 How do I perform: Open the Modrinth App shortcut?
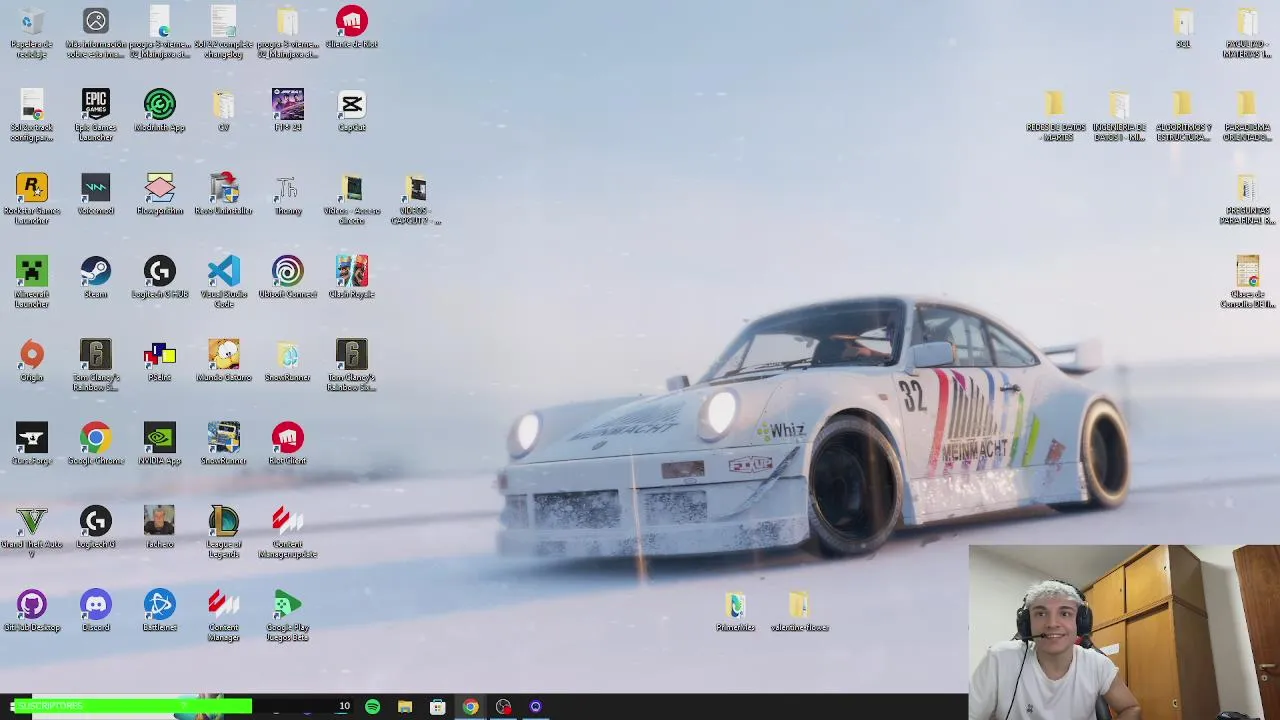159,111
